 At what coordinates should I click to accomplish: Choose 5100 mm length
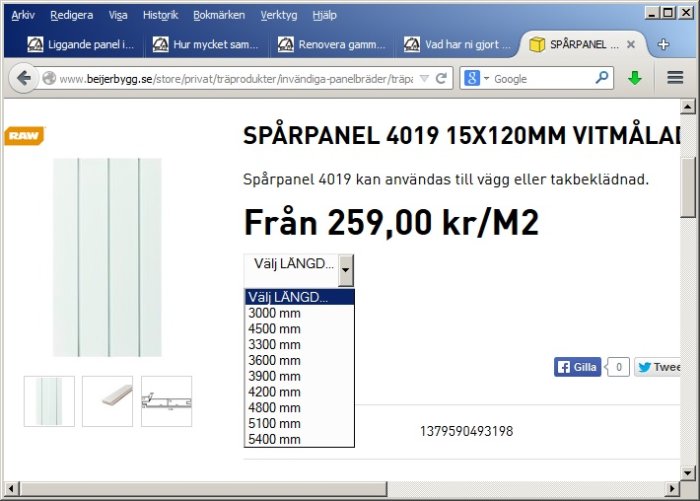click(300, 423)
